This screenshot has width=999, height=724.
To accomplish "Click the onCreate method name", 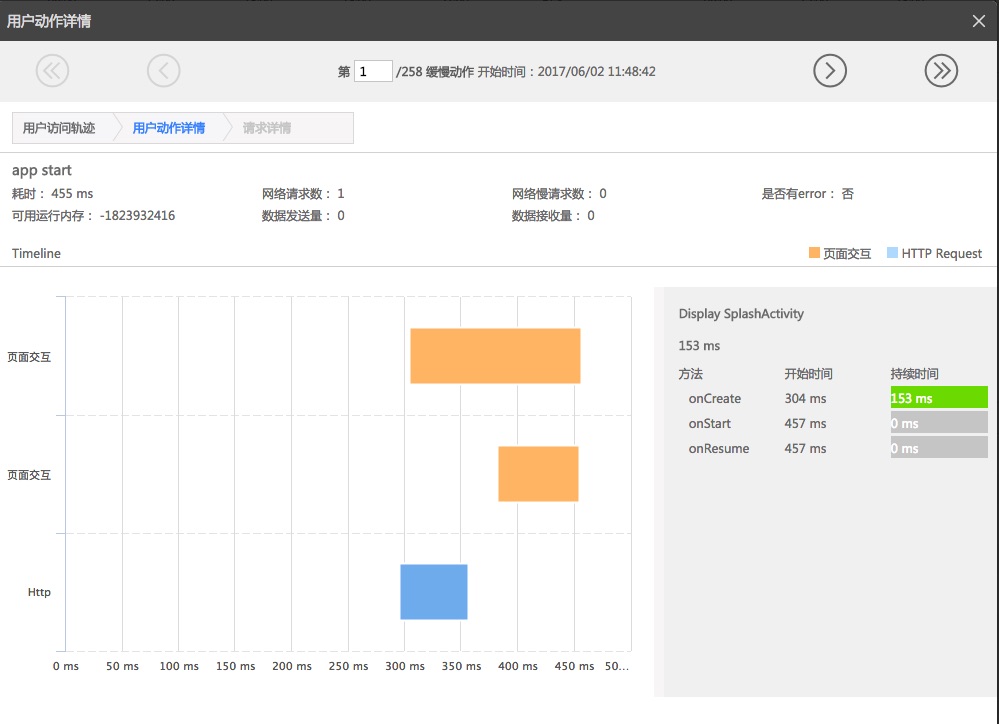I will pos(714,398).
